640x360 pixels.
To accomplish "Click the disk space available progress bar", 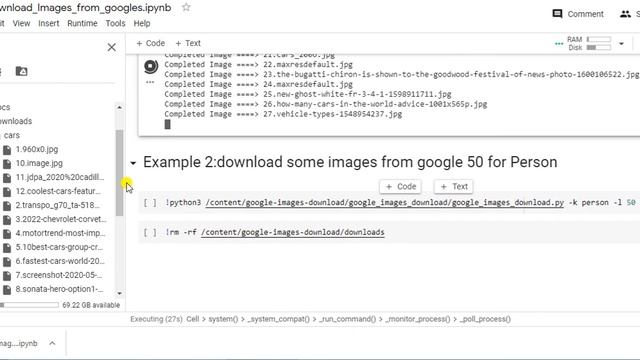I will 29,305.
